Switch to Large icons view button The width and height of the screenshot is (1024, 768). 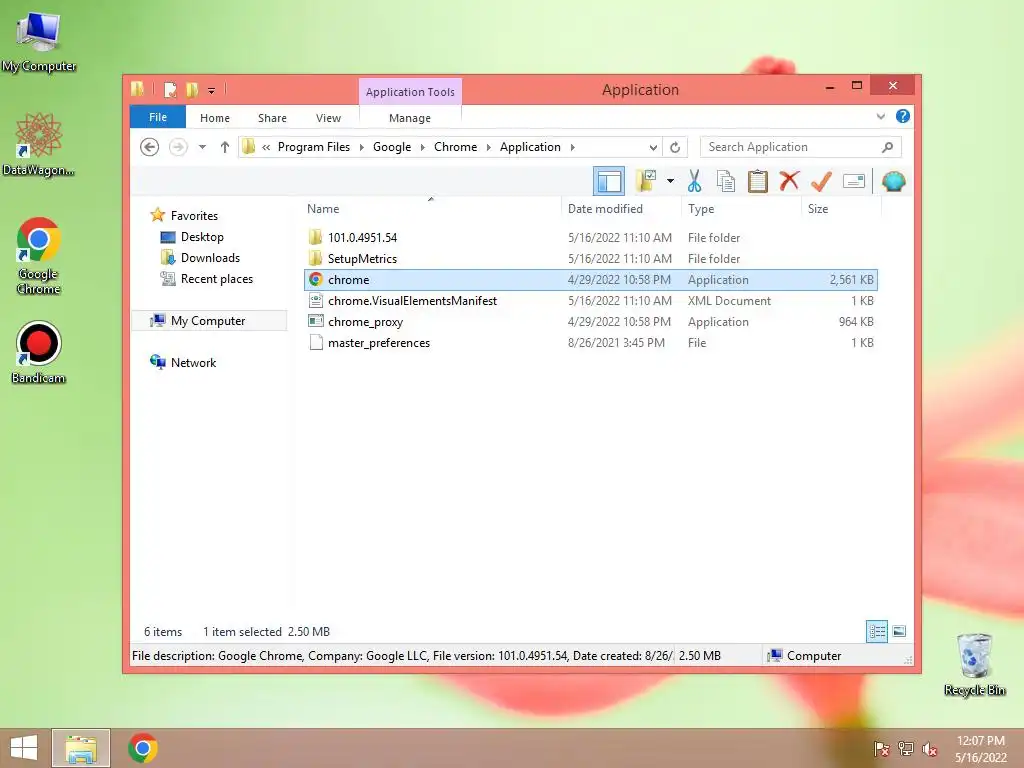tap(899, 631)
